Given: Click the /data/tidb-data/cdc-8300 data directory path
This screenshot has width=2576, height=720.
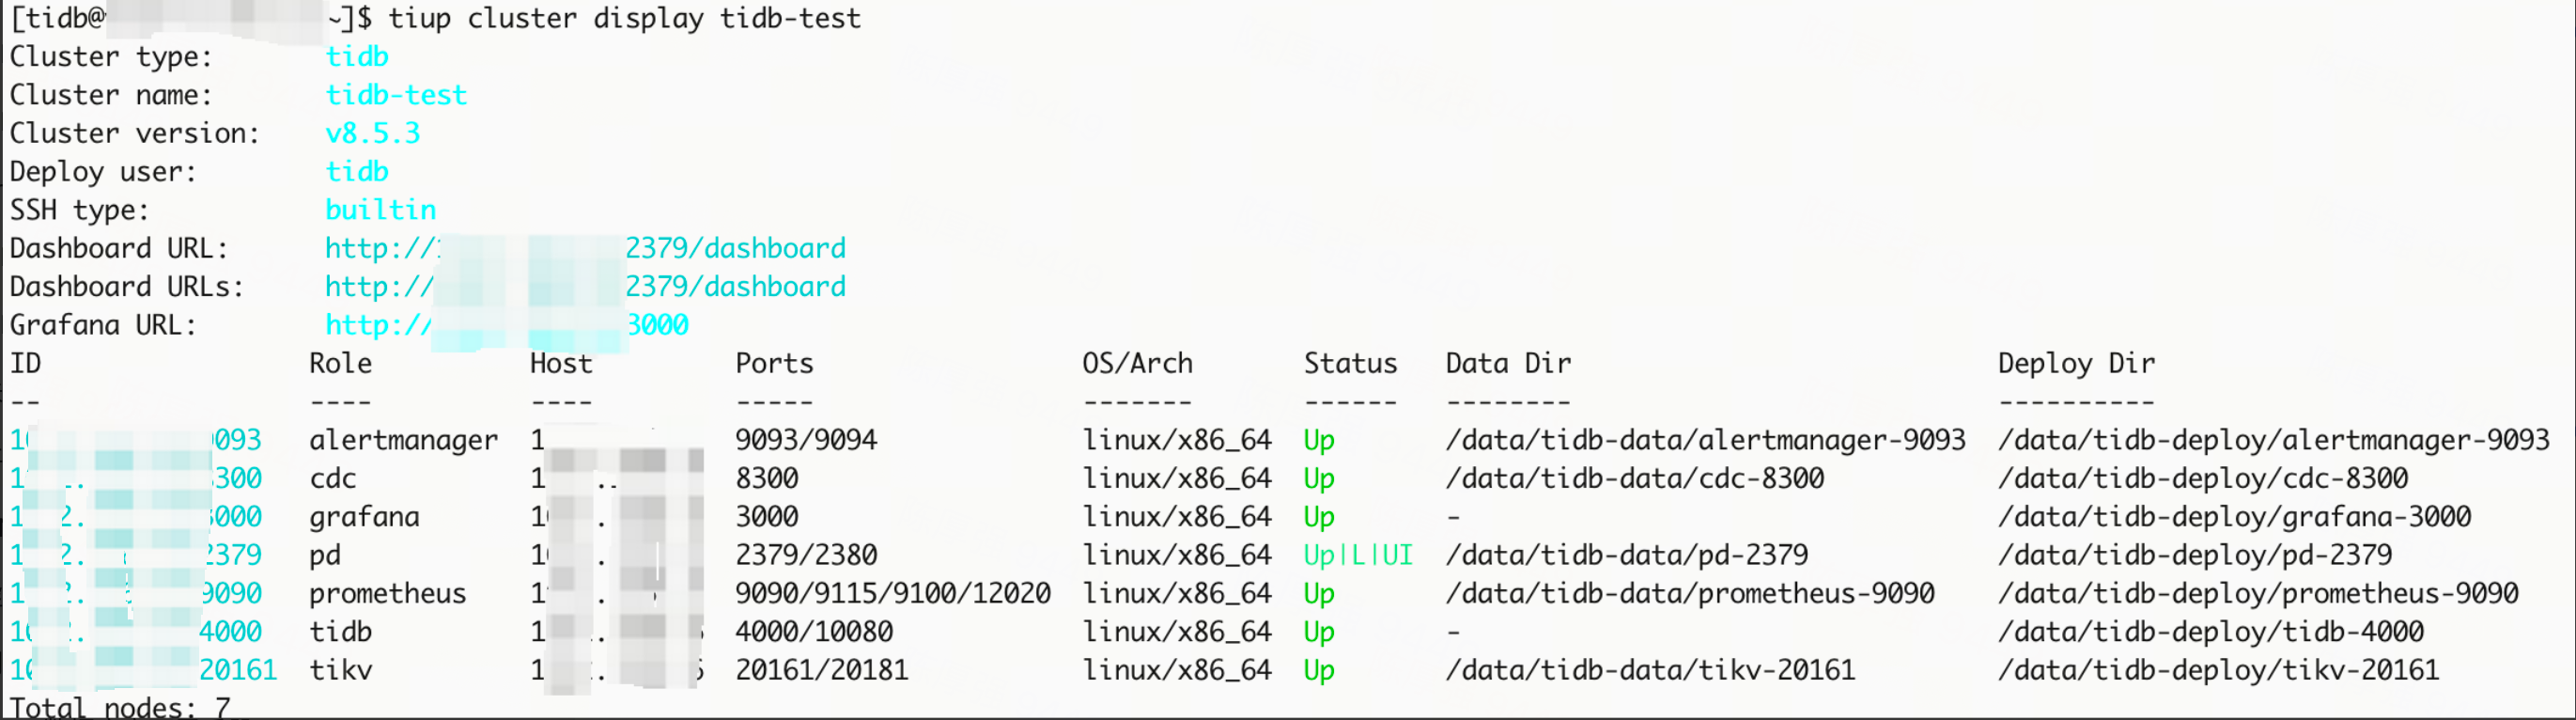Looking at the screenshot, I should (1634, 478).
